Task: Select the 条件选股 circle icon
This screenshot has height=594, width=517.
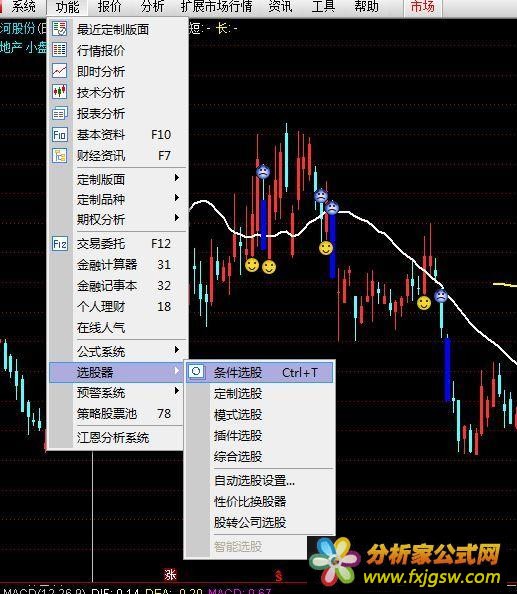Action: click(196, 372)
